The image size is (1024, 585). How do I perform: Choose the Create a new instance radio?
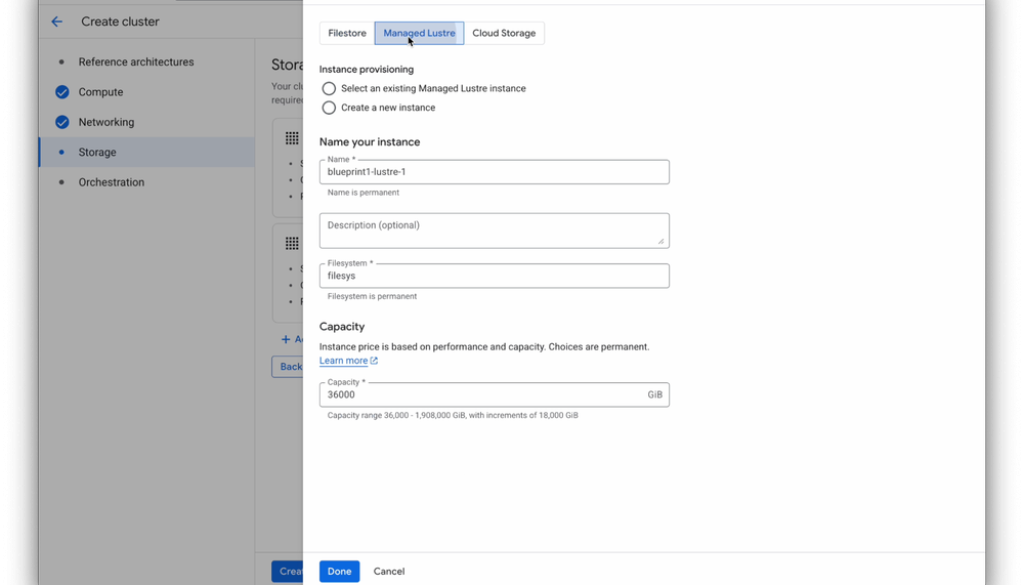click(329, 107)
